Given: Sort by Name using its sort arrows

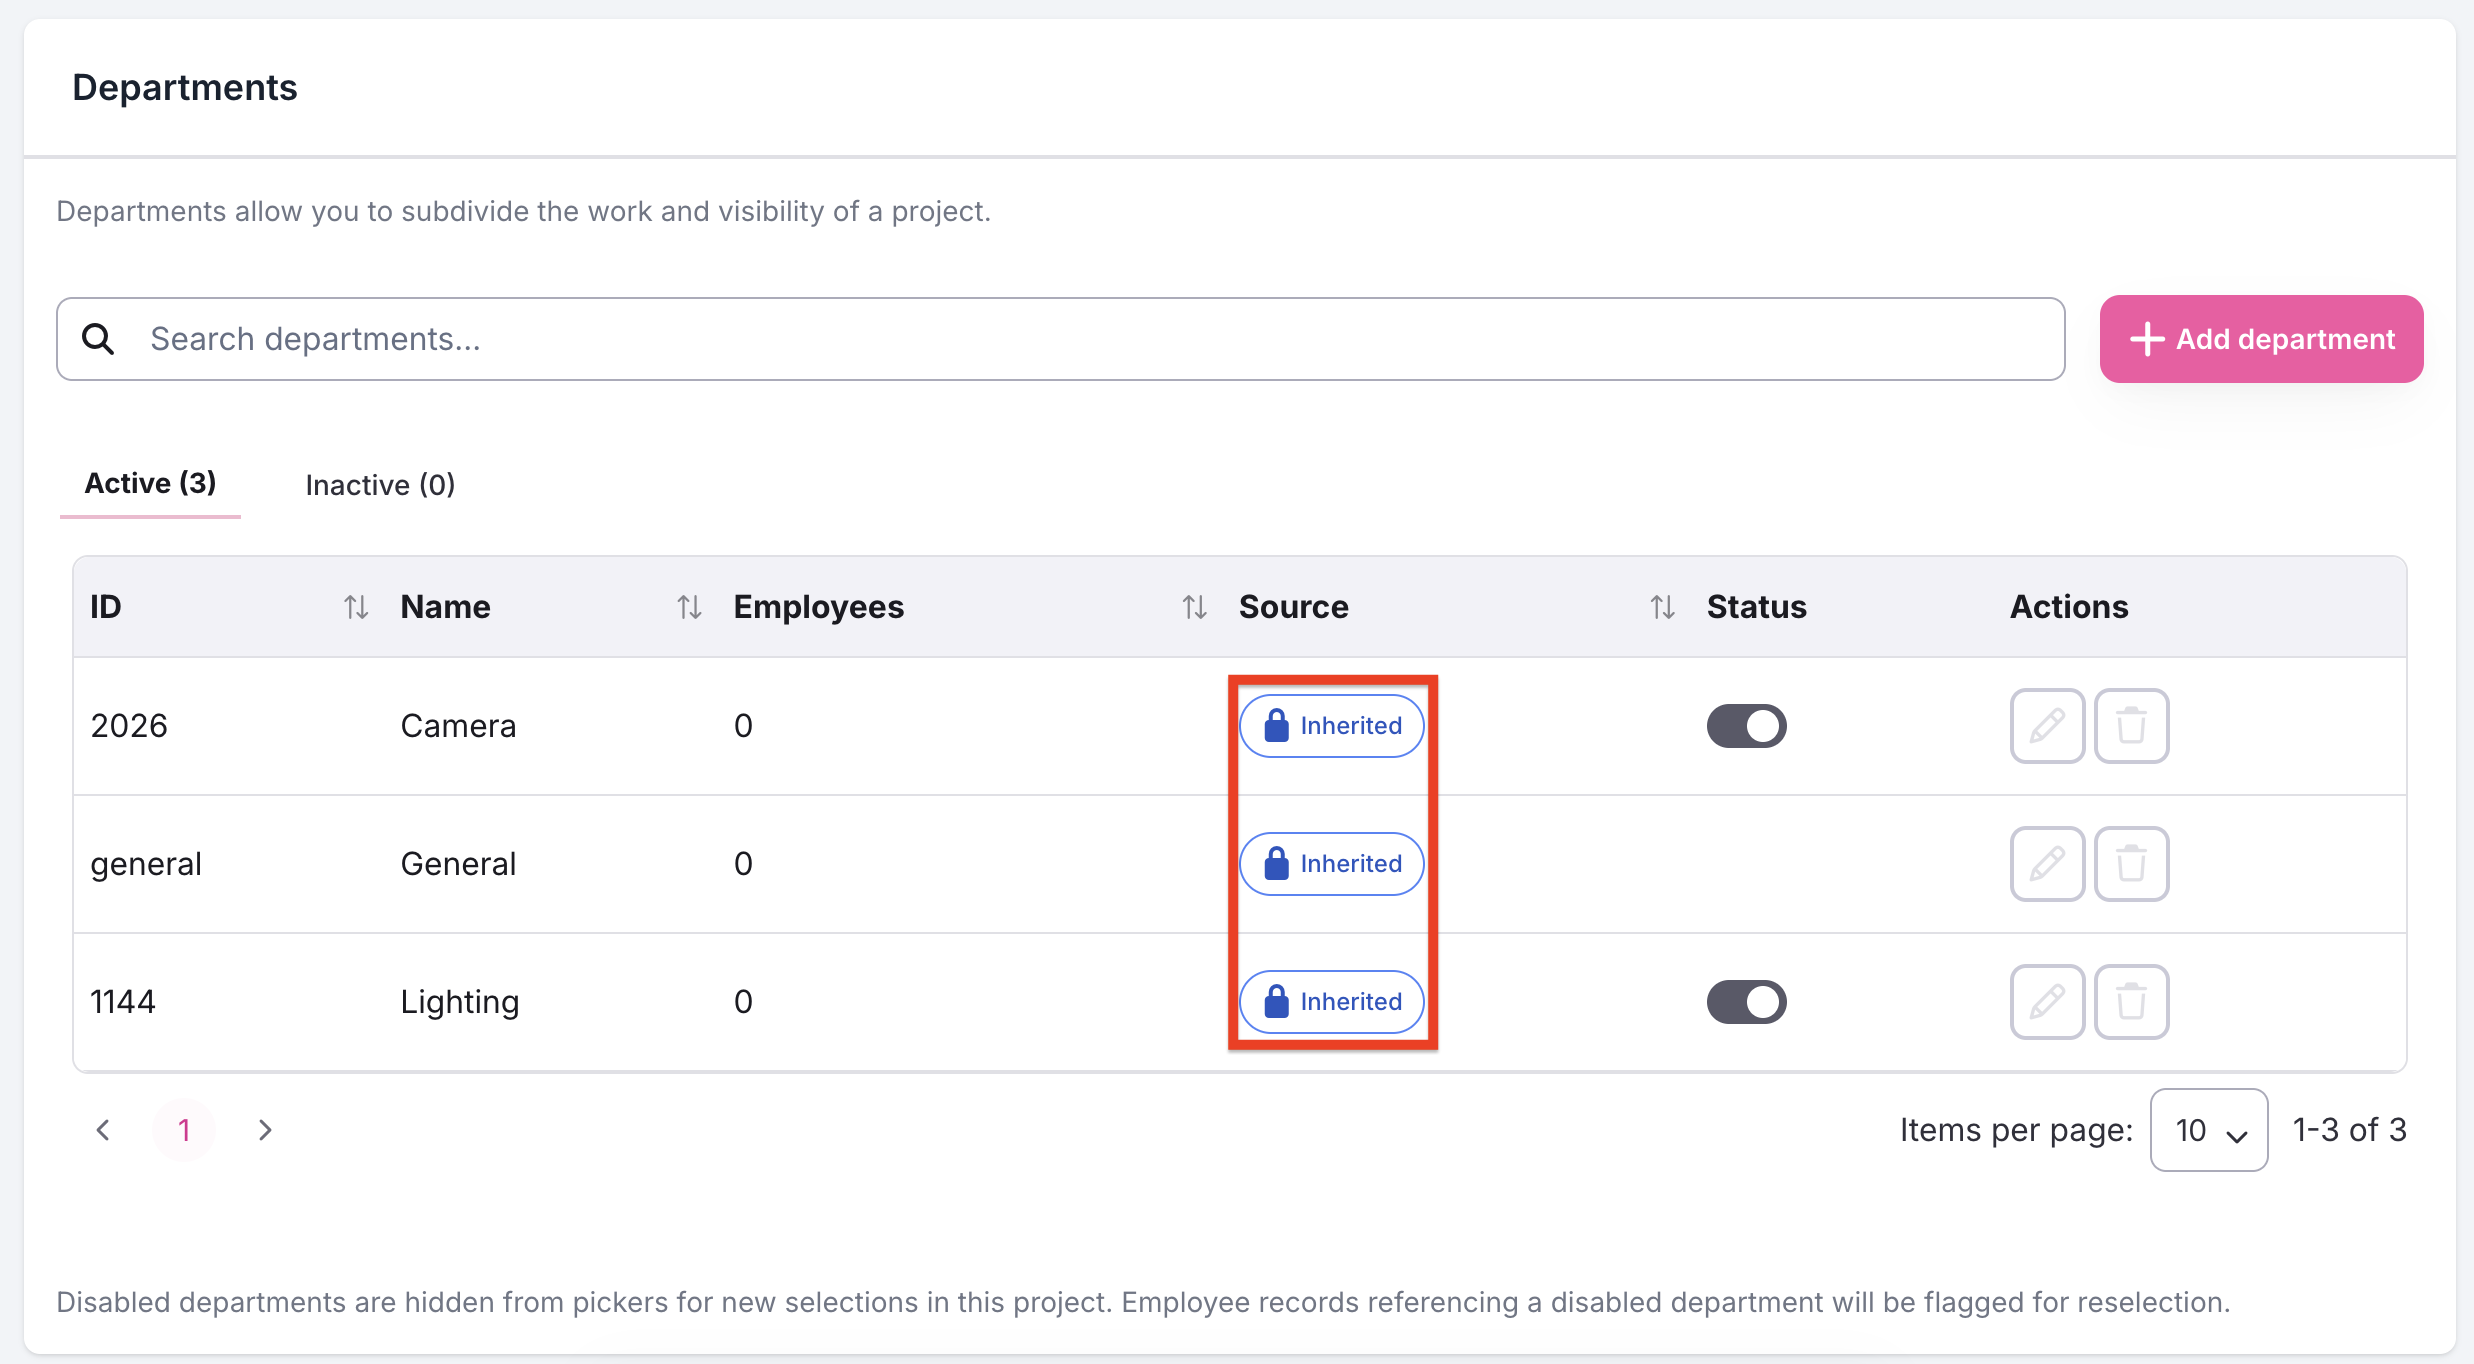Looking at the screenshot, I should coord(689,607).
